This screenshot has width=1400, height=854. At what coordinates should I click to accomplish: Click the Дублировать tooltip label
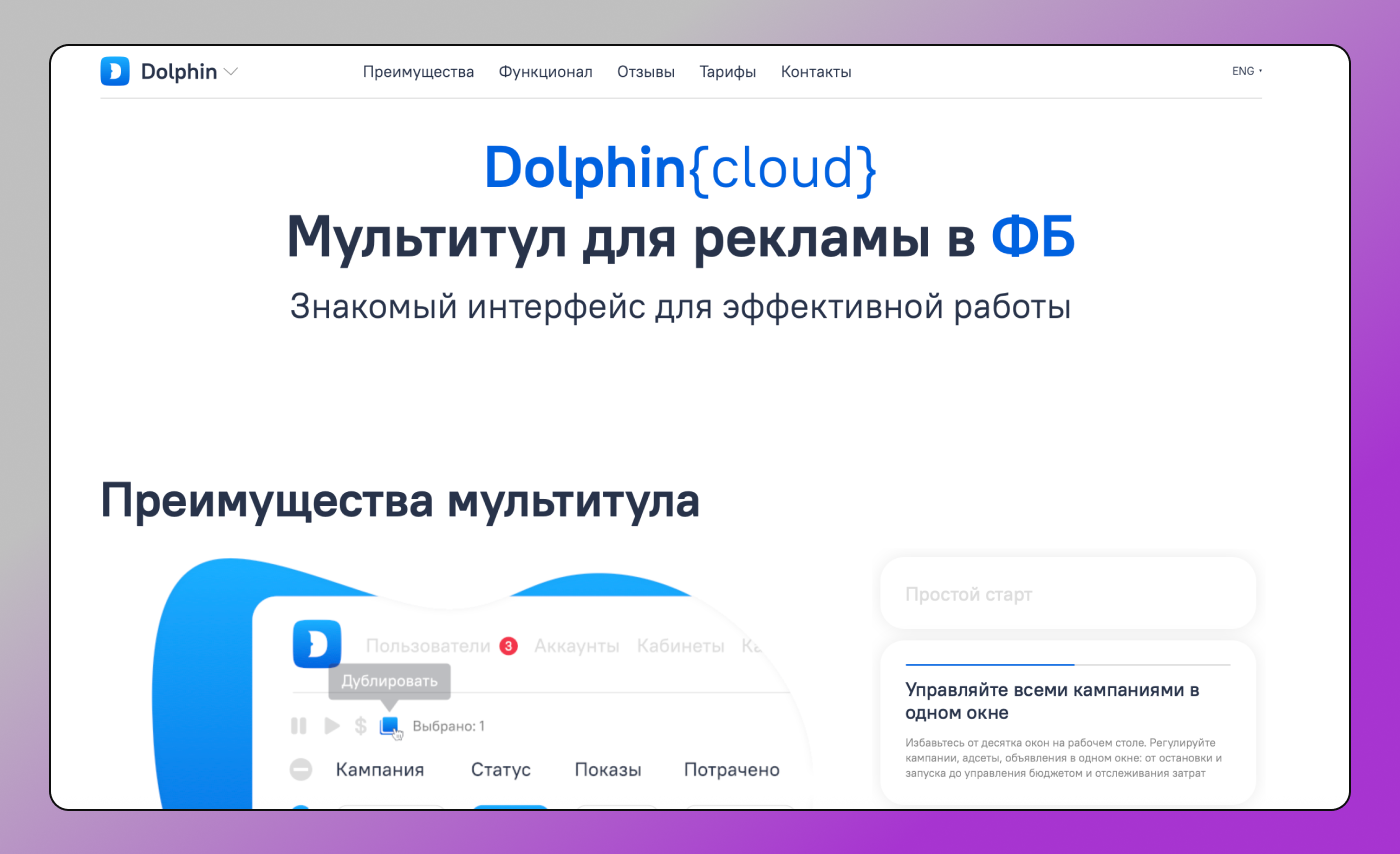pos(389,681)
